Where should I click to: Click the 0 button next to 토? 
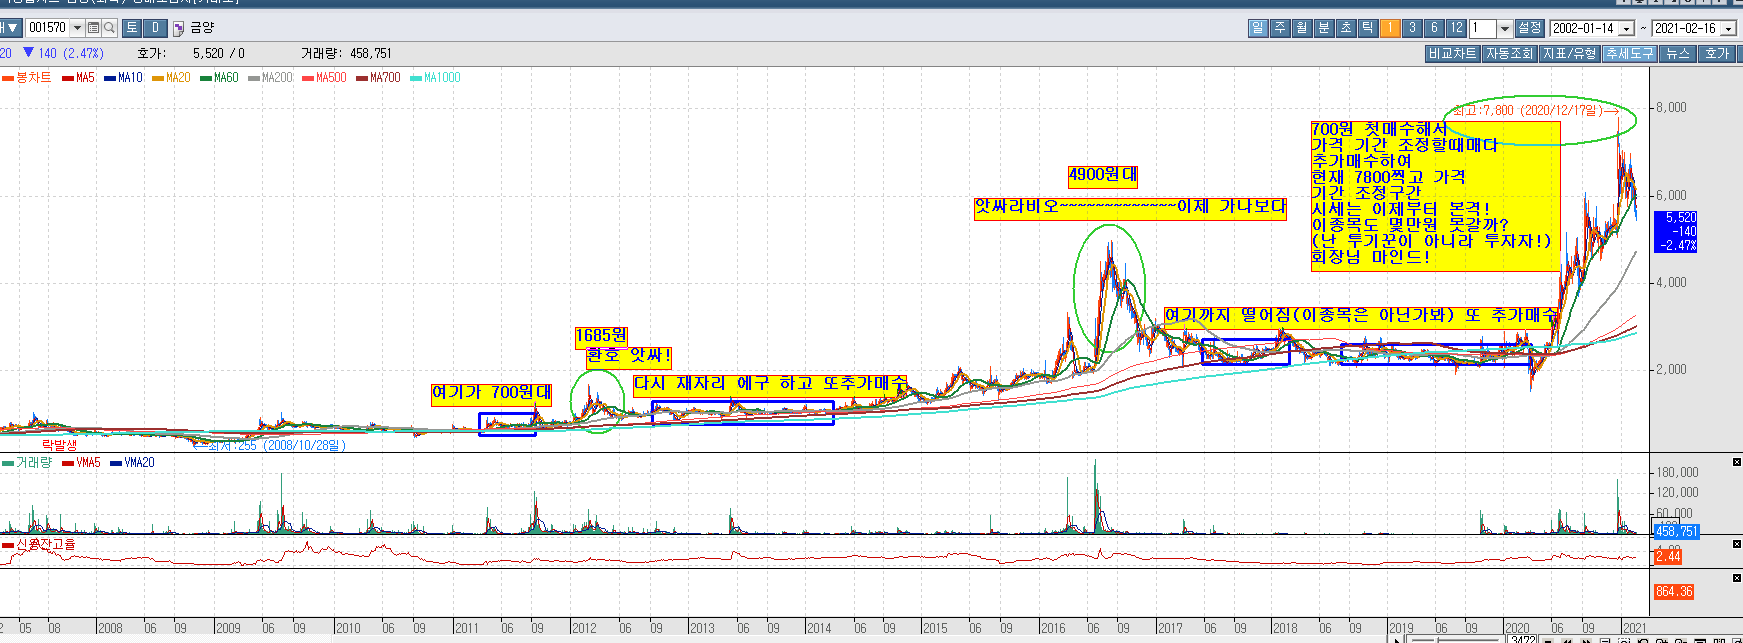pos(155,28)
